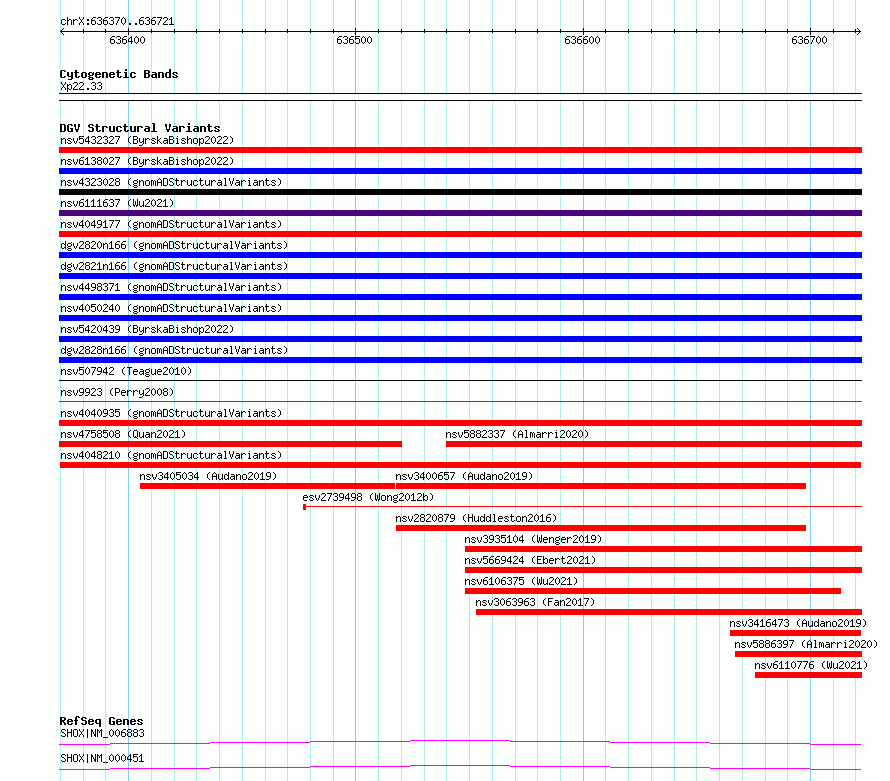Select the red bar under nsv3405034
The height and width of the screenshot is (781, 890).
[x=267, y=486]
